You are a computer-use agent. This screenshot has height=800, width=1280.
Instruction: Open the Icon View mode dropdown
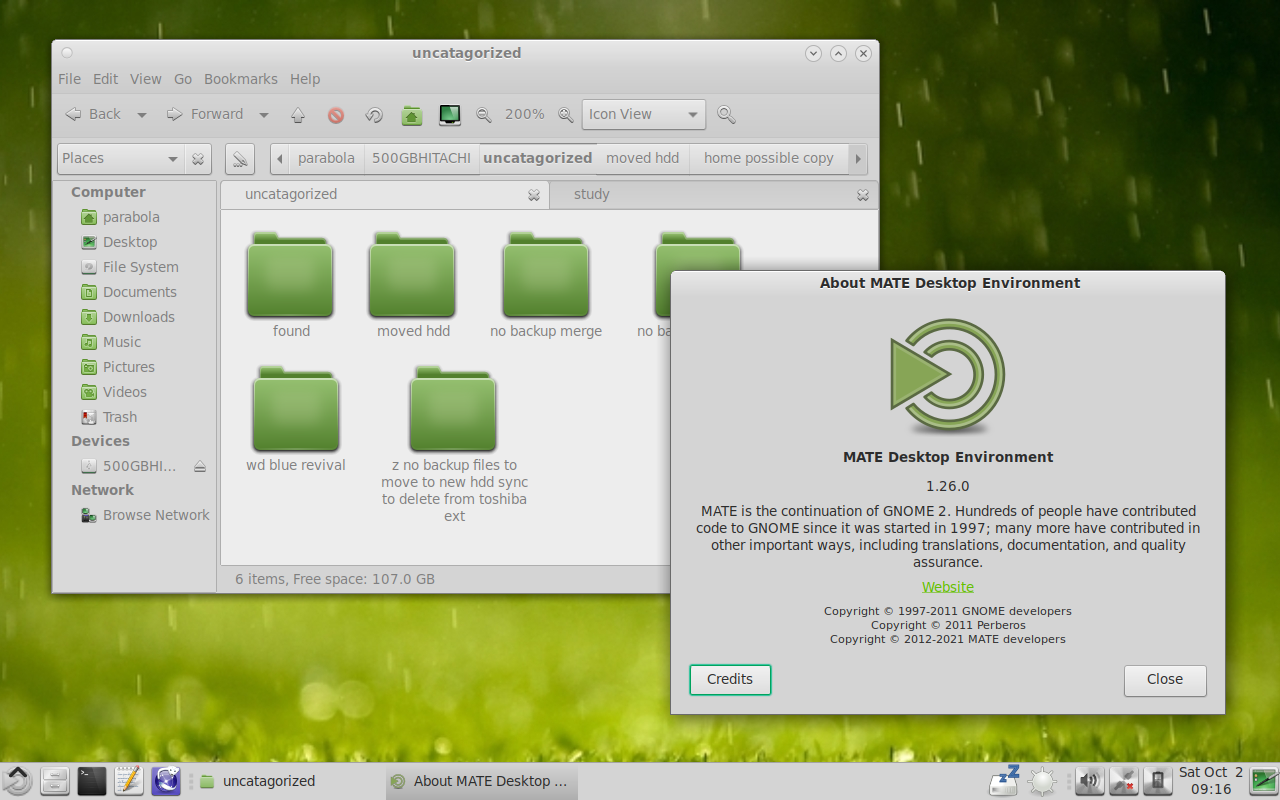(644, 115)
